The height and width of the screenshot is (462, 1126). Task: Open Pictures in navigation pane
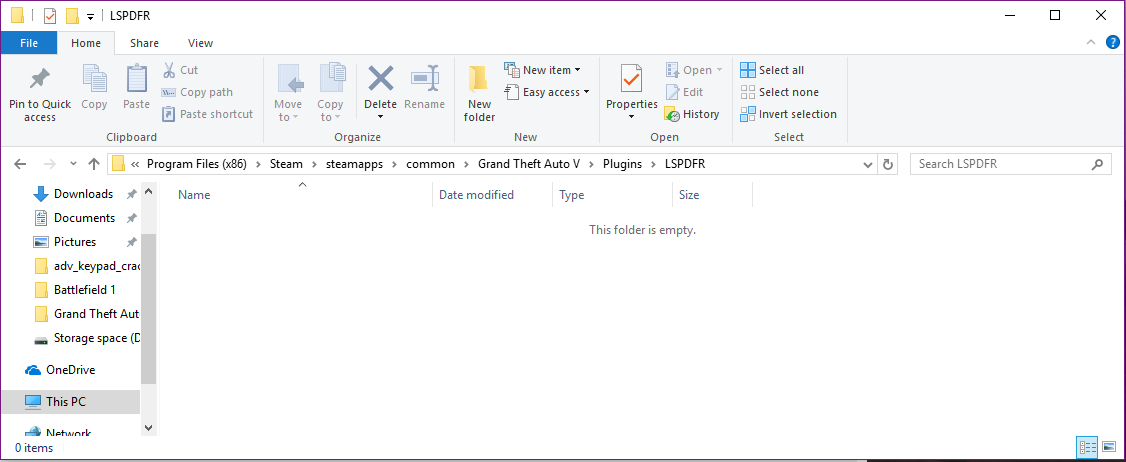pyautogui.click(x=75, y=242)
